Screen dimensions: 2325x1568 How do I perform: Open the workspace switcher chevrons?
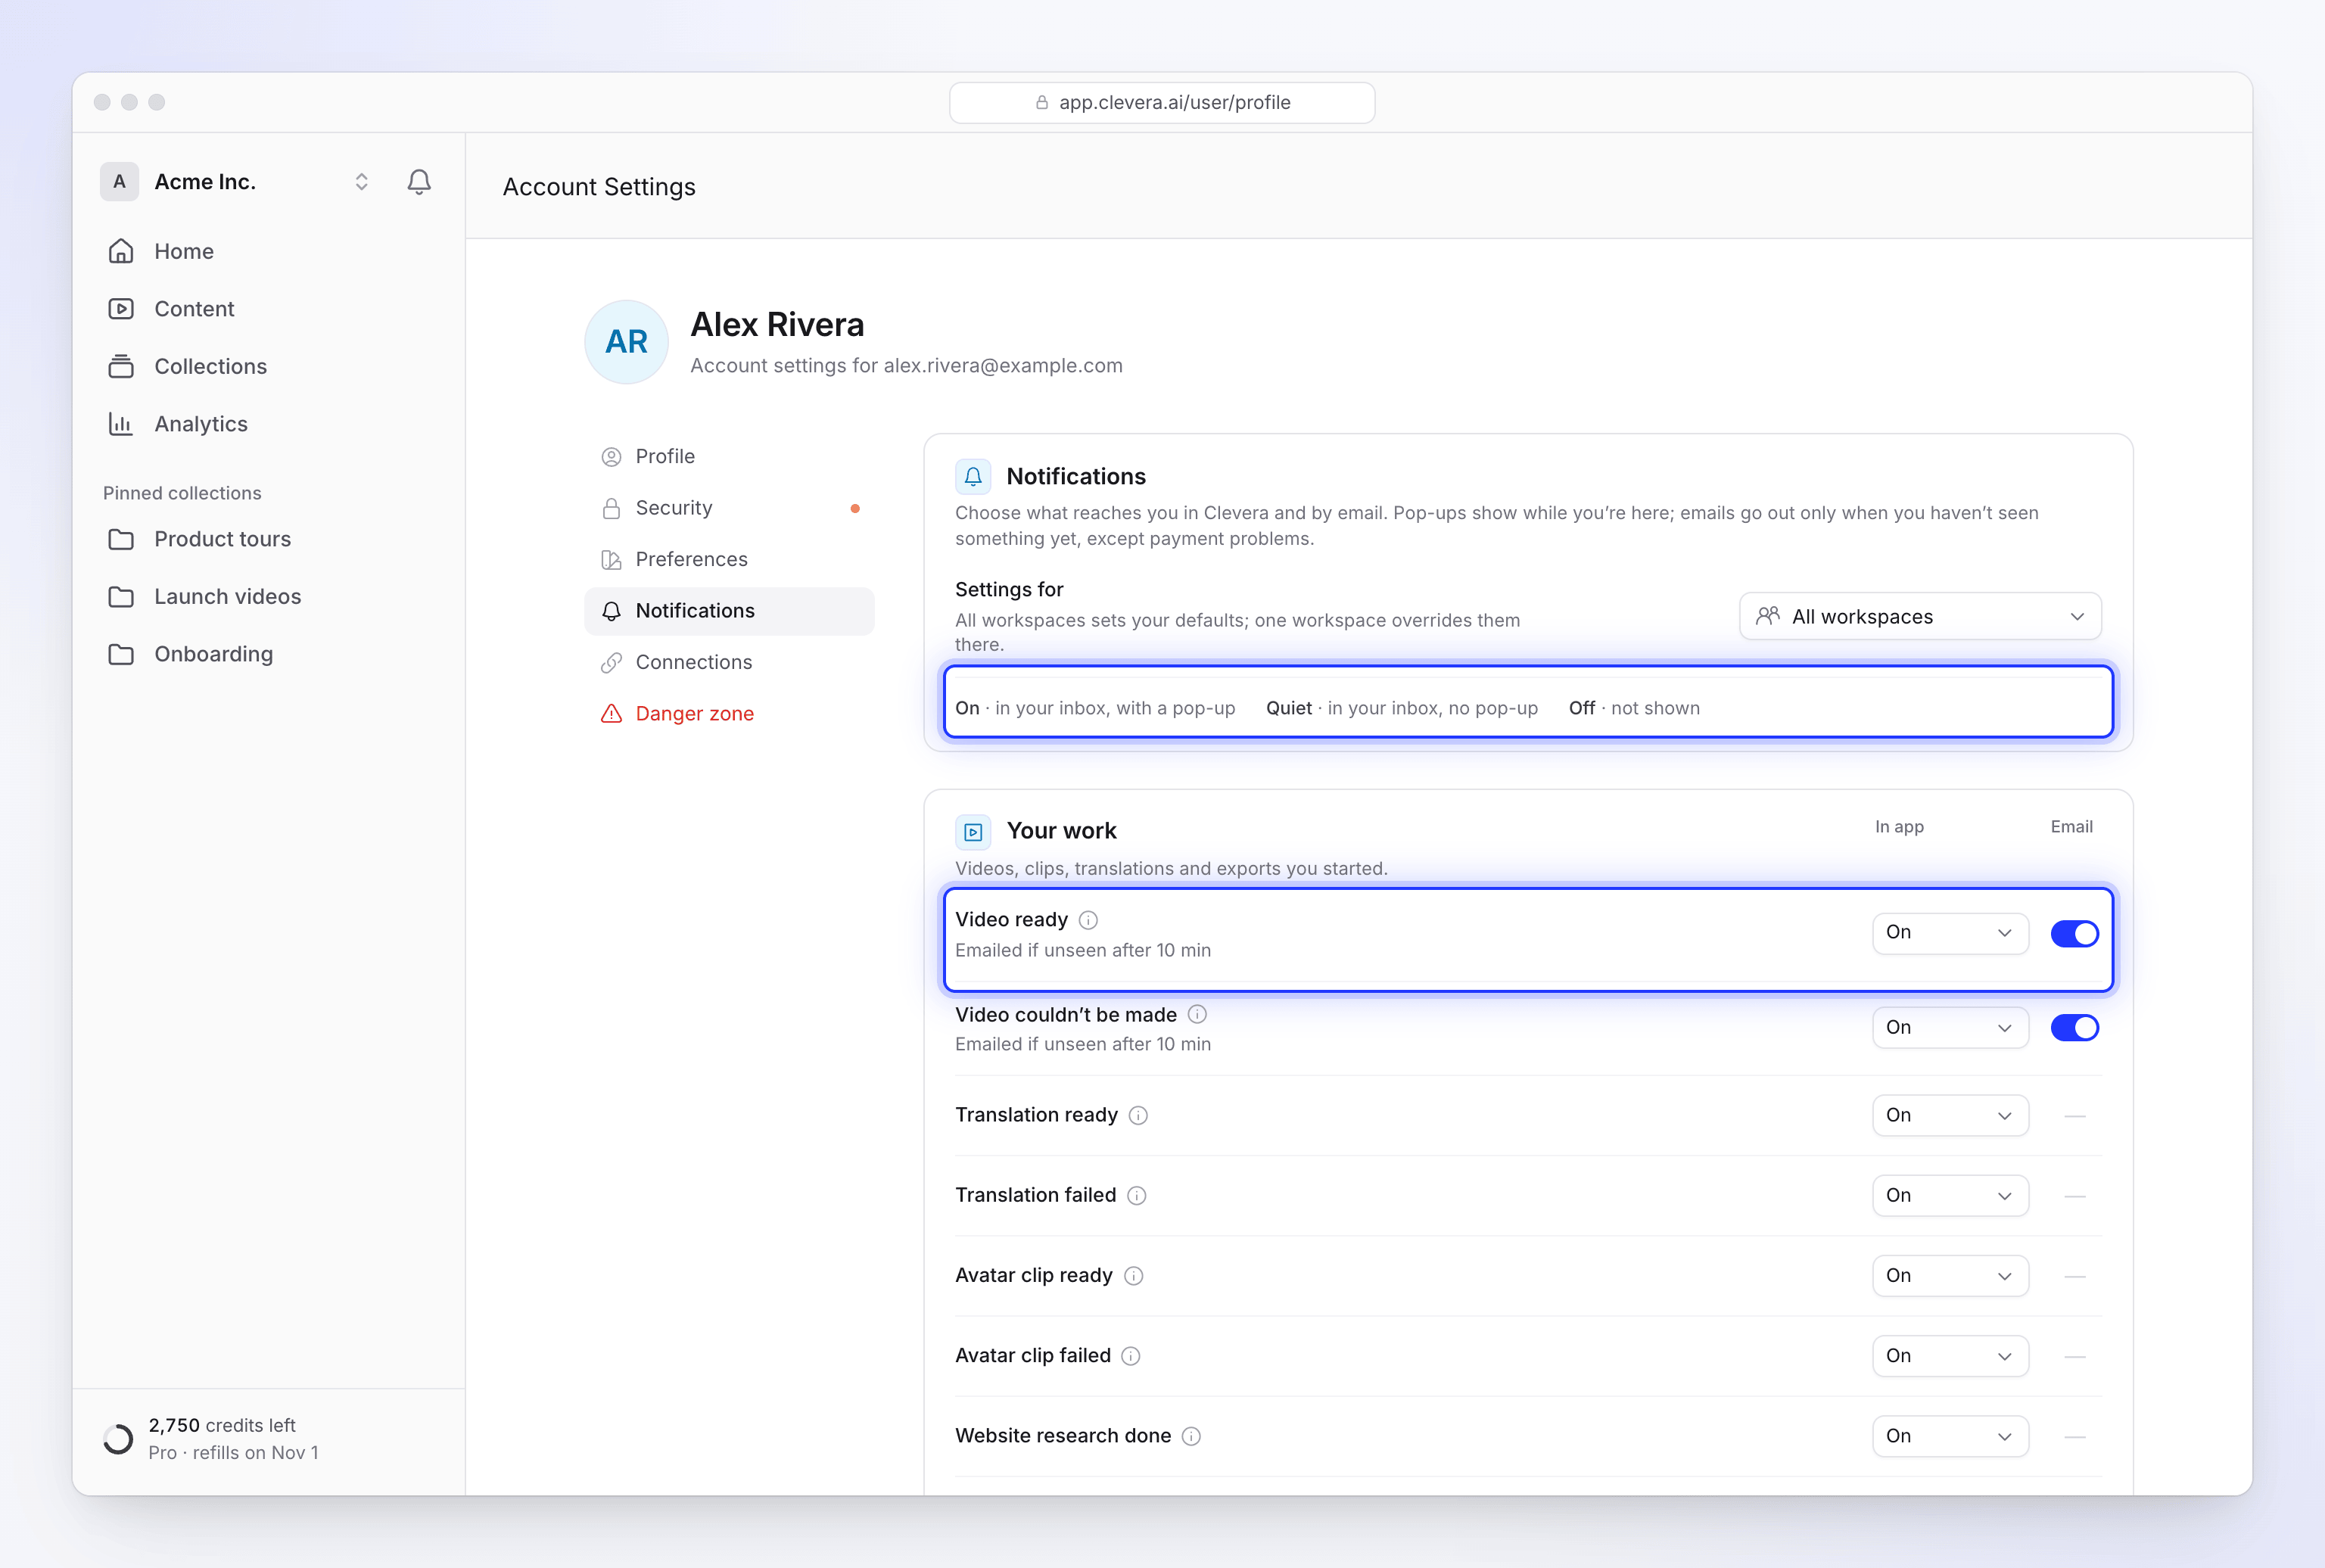tap(361, 181)
